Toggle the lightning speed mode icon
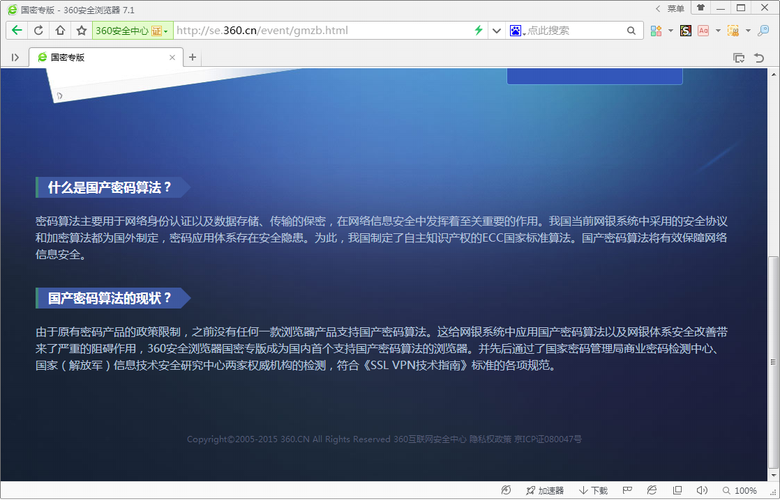780x500 pixels. 479,31
